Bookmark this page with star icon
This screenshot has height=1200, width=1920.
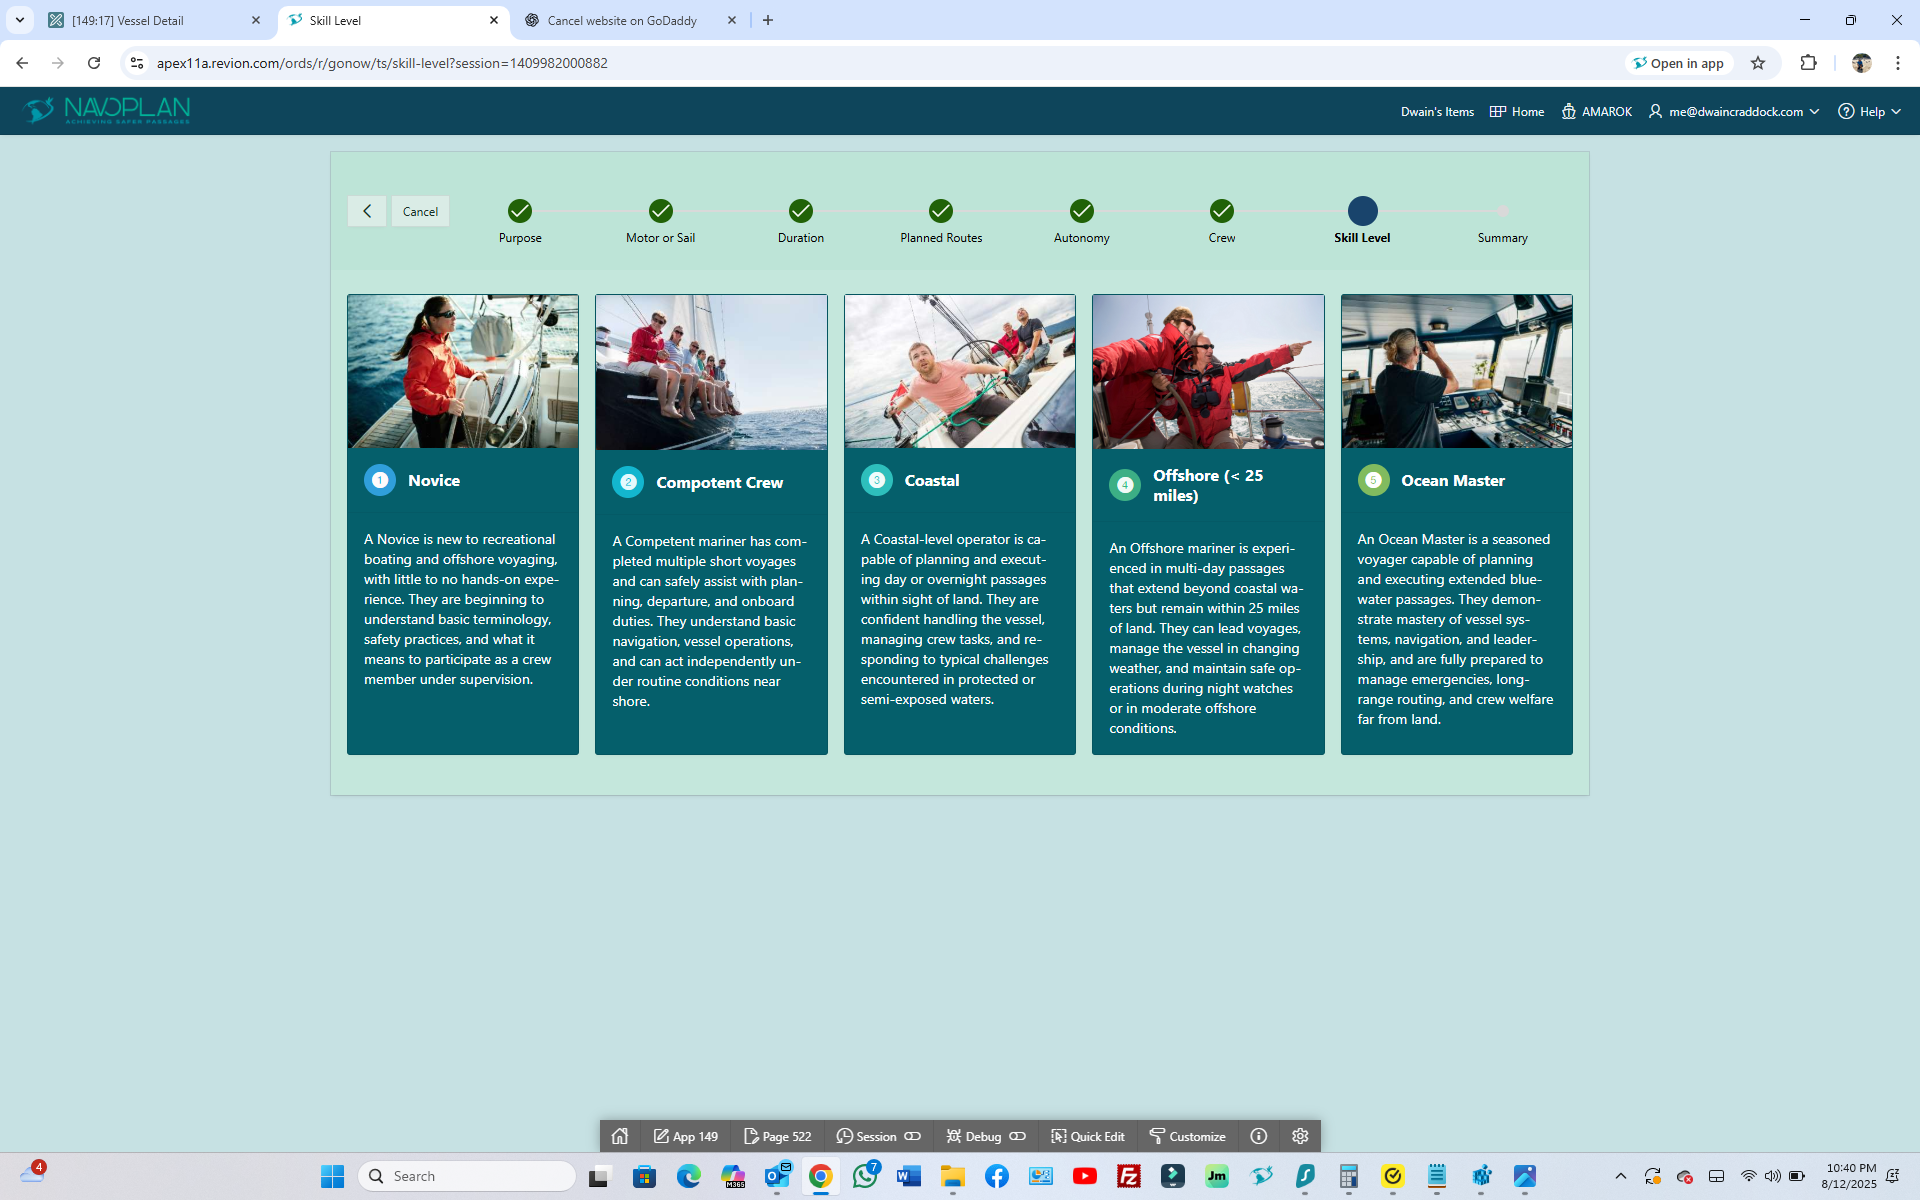[1758, 63]
